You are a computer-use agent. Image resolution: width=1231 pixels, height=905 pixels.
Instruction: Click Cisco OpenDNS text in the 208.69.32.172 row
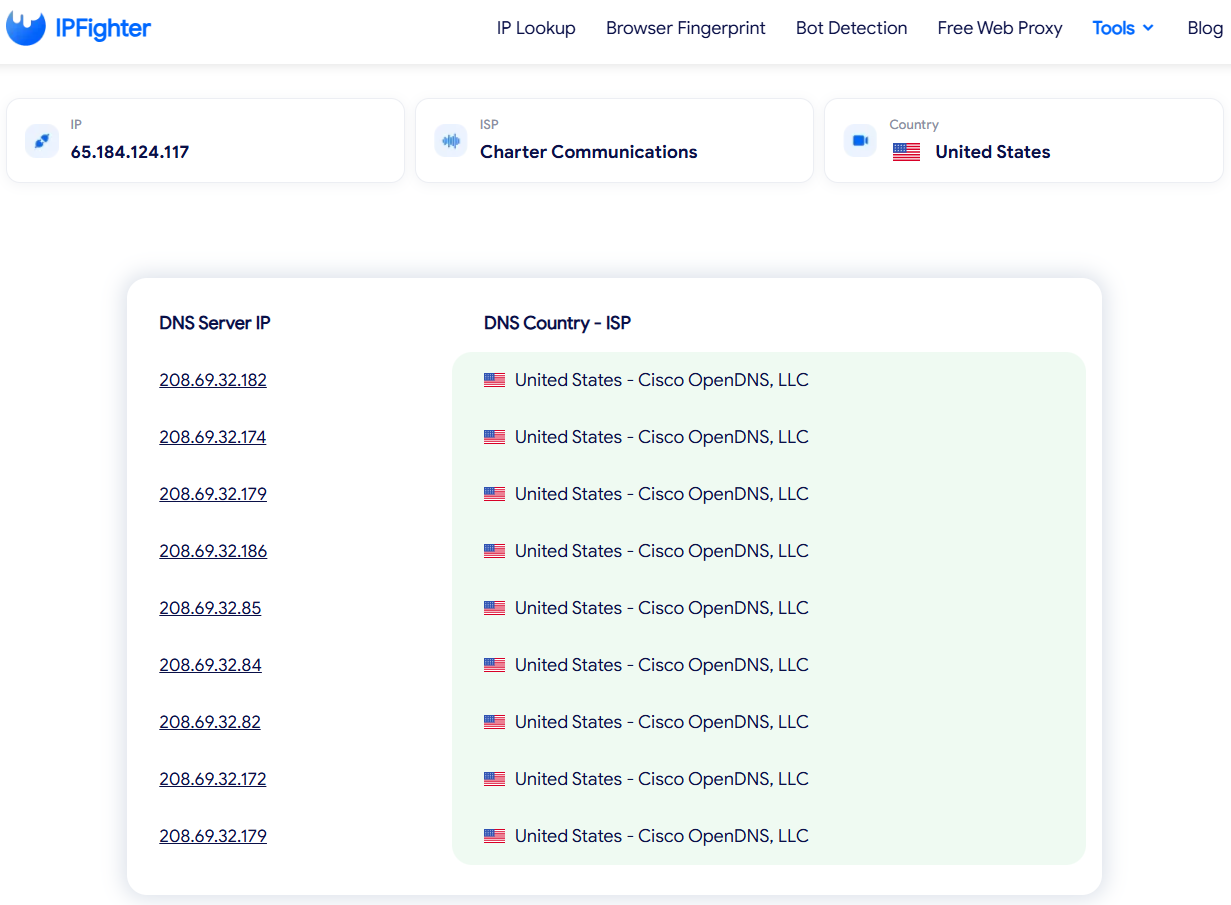[x=723, y=779]
